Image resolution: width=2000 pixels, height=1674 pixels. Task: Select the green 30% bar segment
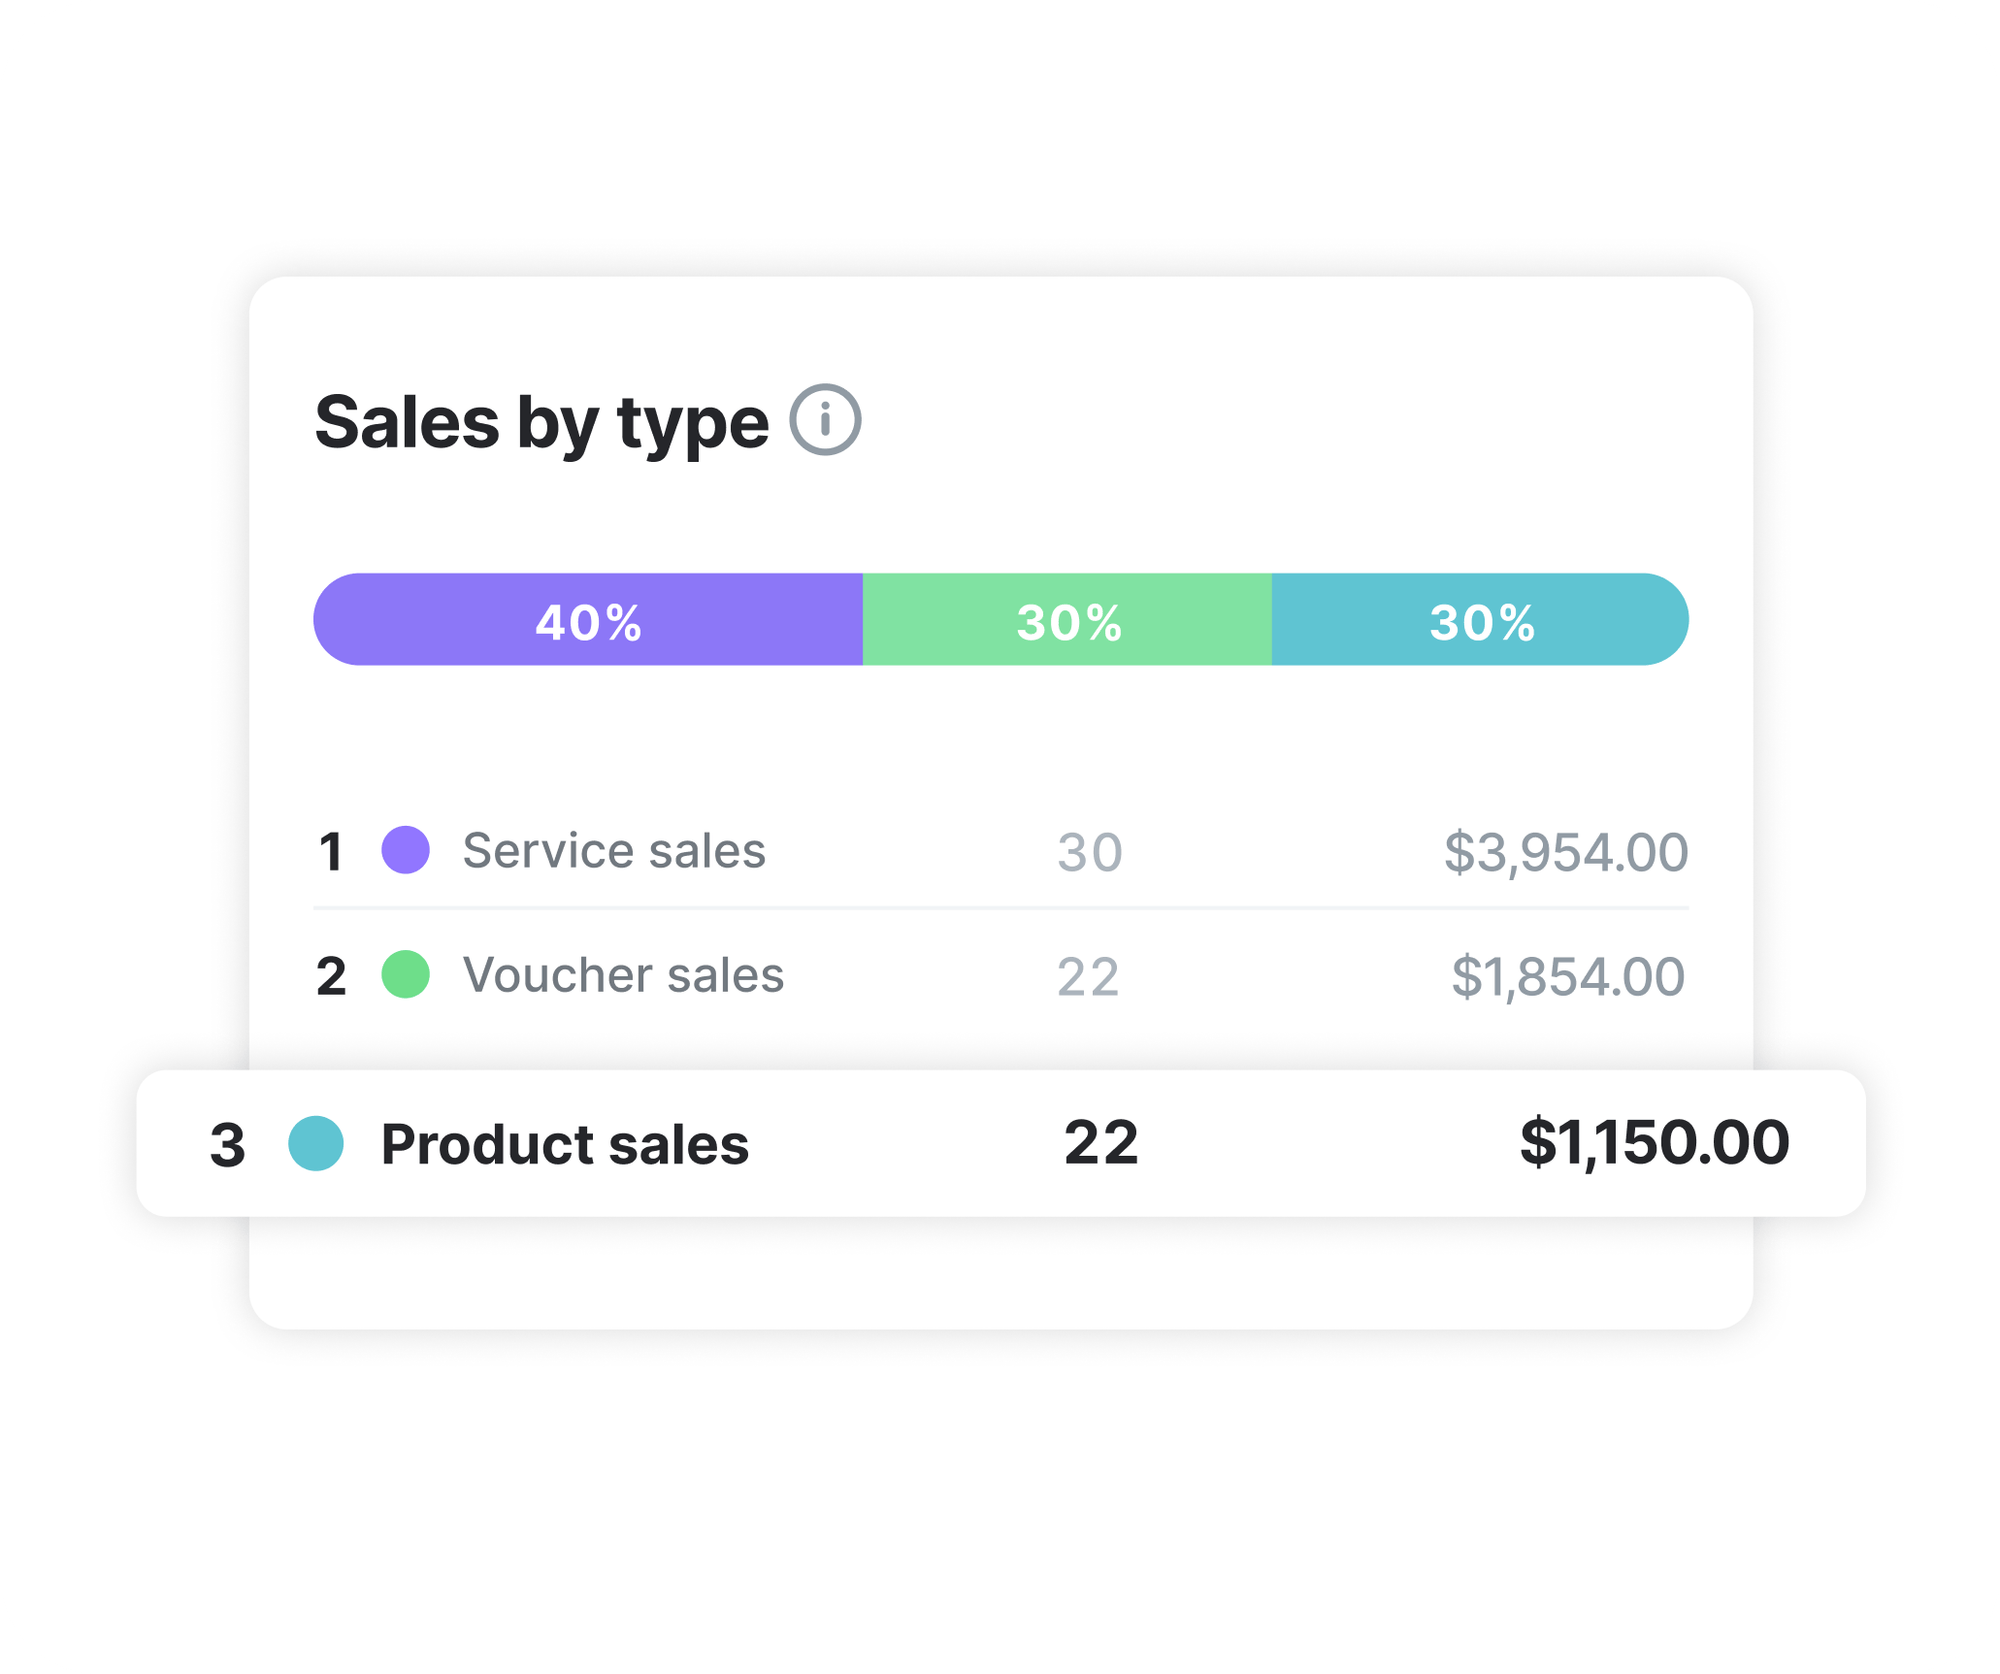pos(1068,620)
